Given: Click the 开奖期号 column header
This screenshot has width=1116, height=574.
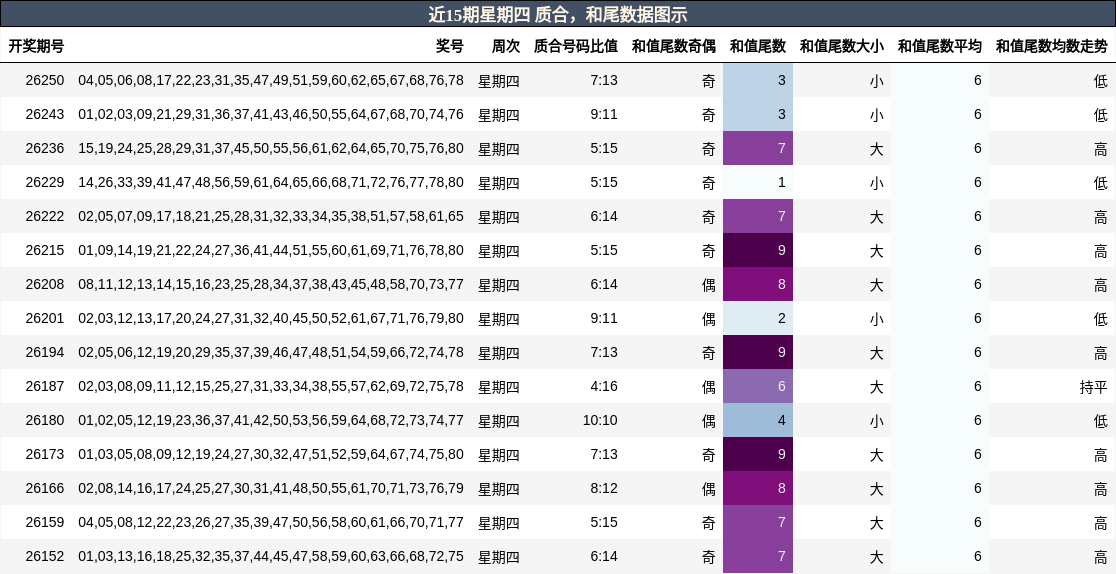Looking at the screenshot, I should coord(36,46).
